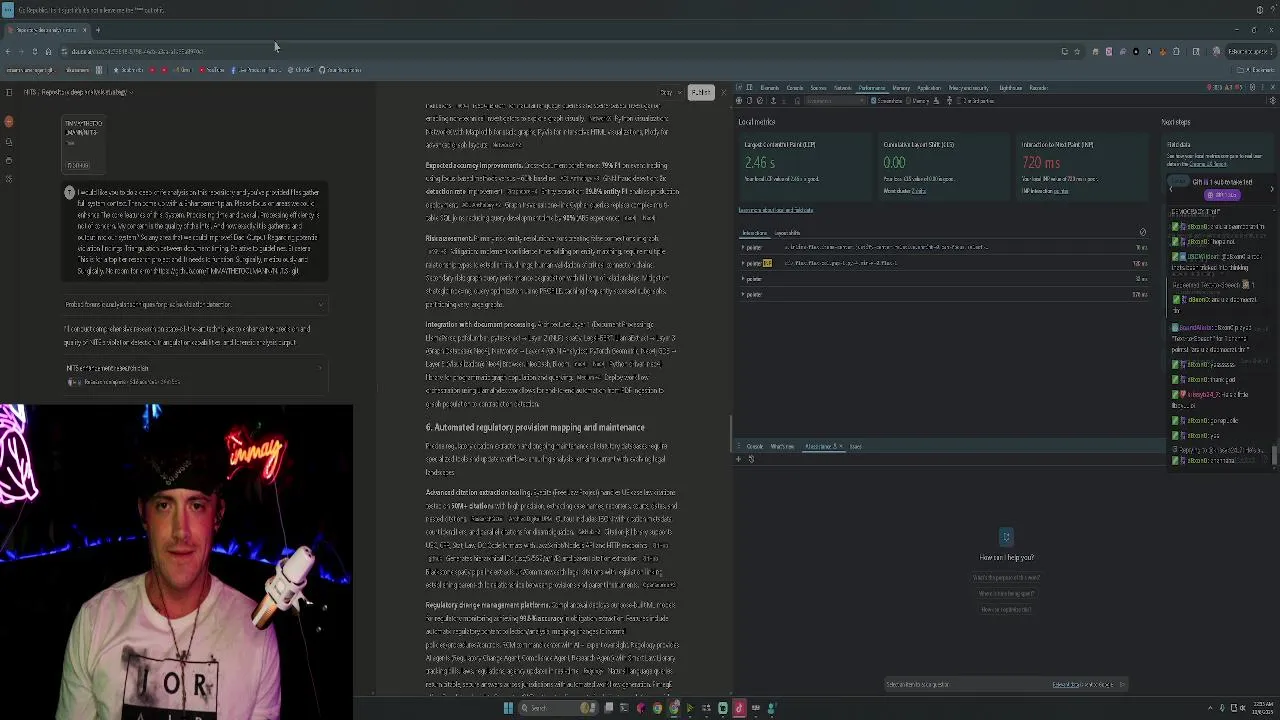Viewport: 1280px width, 720px height.
Task: Switch to the Network DevTools tab
Action: [843, 88]
